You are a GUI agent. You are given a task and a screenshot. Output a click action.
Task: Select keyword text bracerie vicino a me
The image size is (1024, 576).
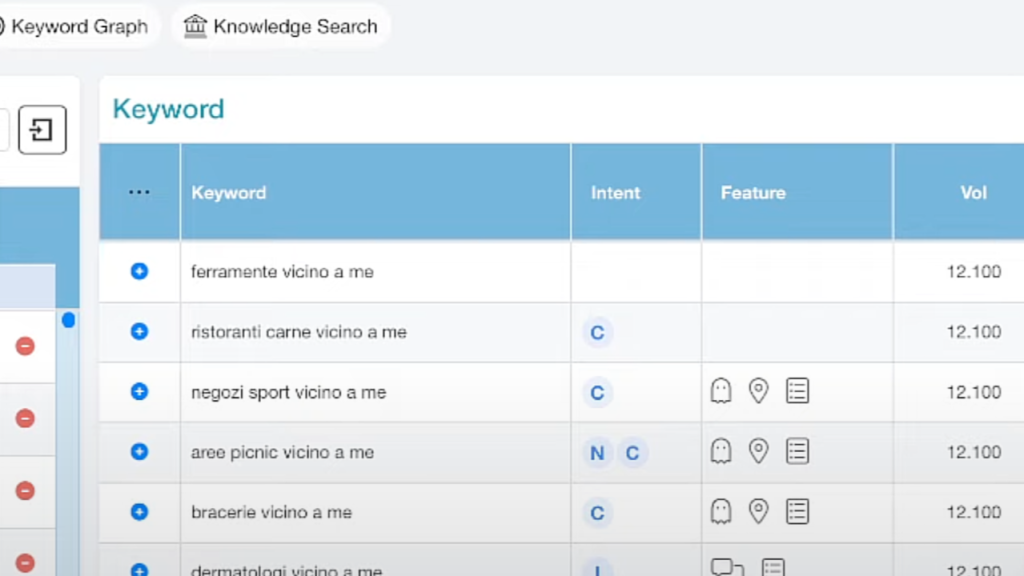(x=271, y=512)
